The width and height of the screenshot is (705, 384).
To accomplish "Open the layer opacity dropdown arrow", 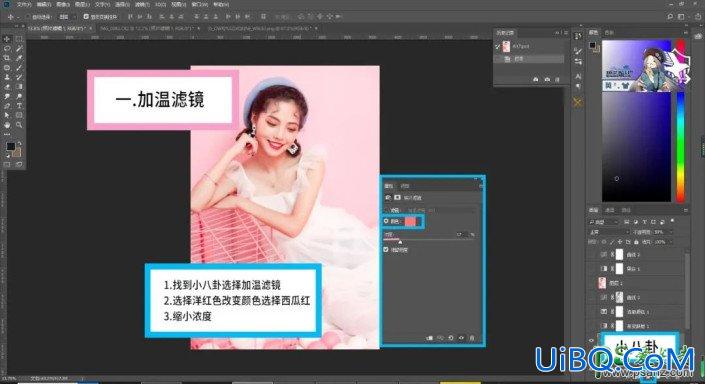I will pyautogui.click(x=670, y=232).
